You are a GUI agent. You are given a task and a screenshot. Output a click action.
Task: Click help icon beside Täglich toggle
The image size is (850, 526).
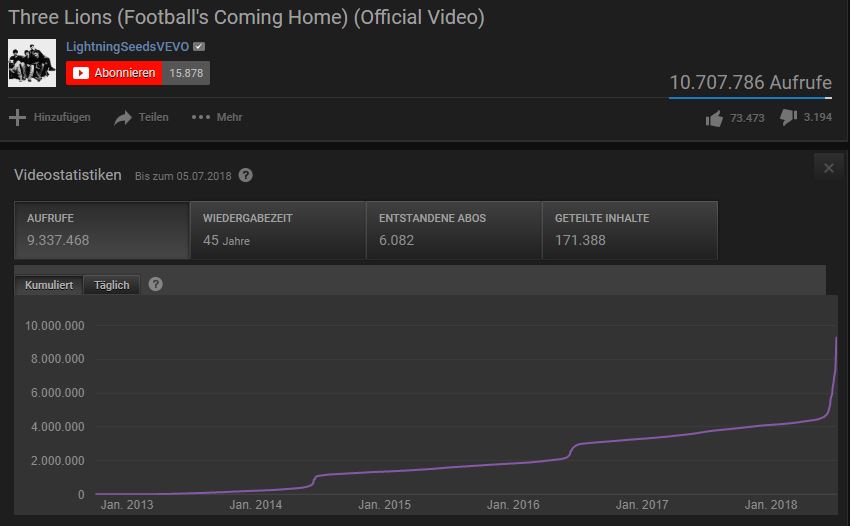point(155,284)
